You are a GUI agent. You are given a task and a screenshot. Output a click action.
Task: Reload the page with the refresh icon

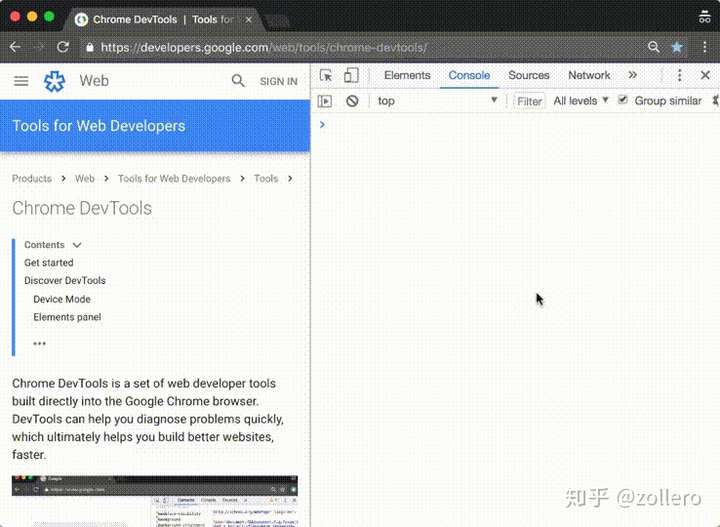(x=63, y=47)
